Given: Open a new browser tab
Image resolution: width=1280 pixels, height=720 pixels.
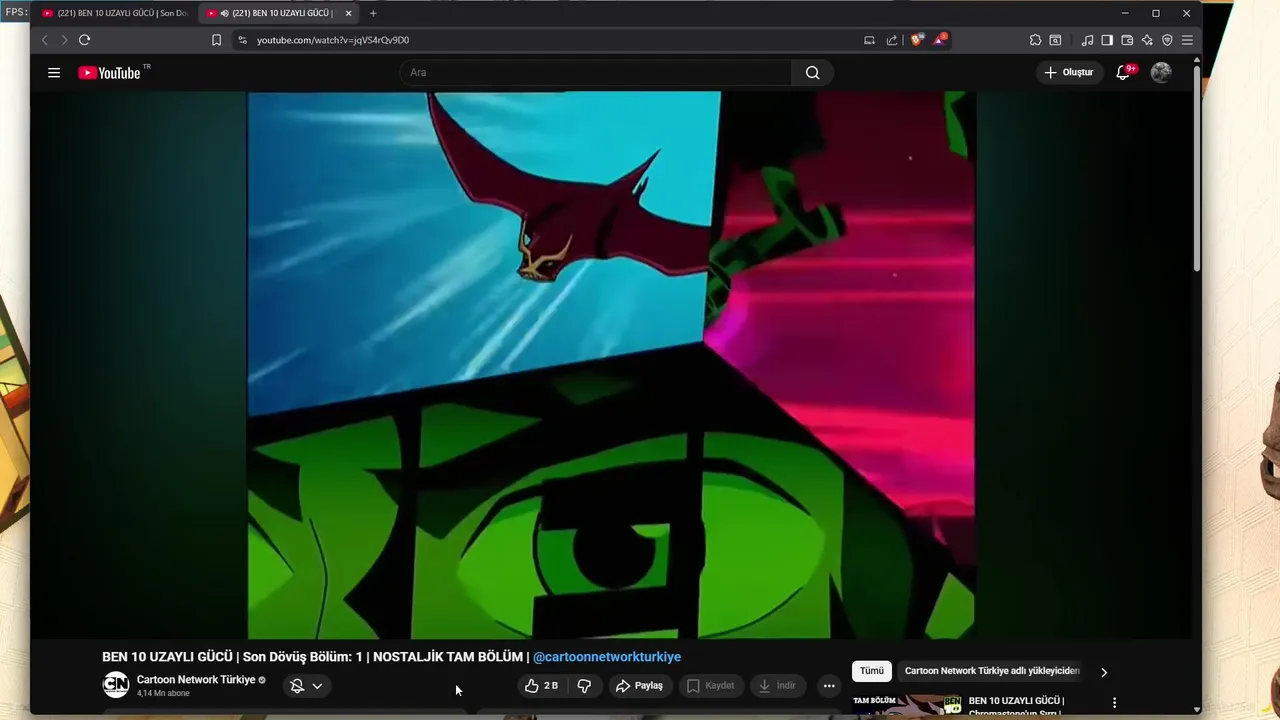Looking at the screenshot, I should pos(373,13).
